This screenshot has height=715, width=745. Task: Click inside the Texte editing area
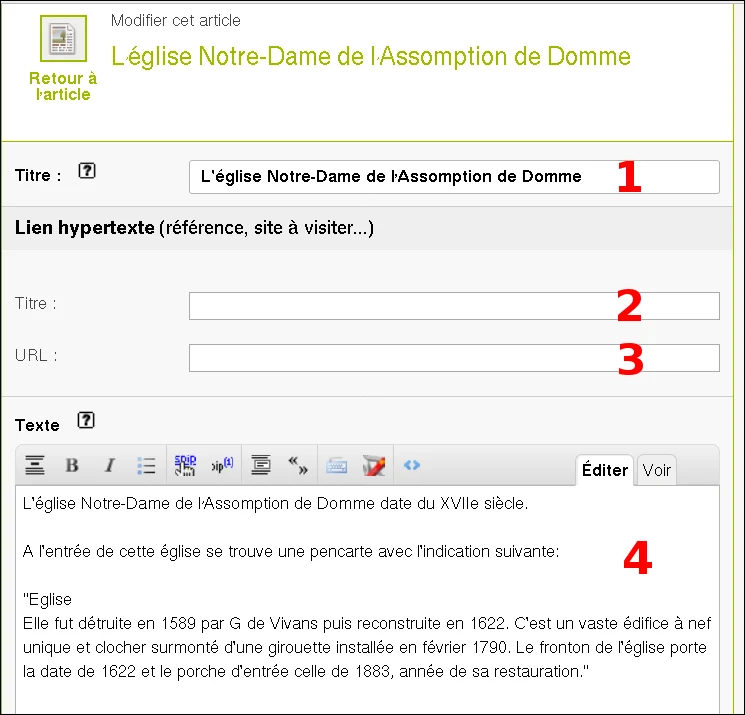point(367,599)
